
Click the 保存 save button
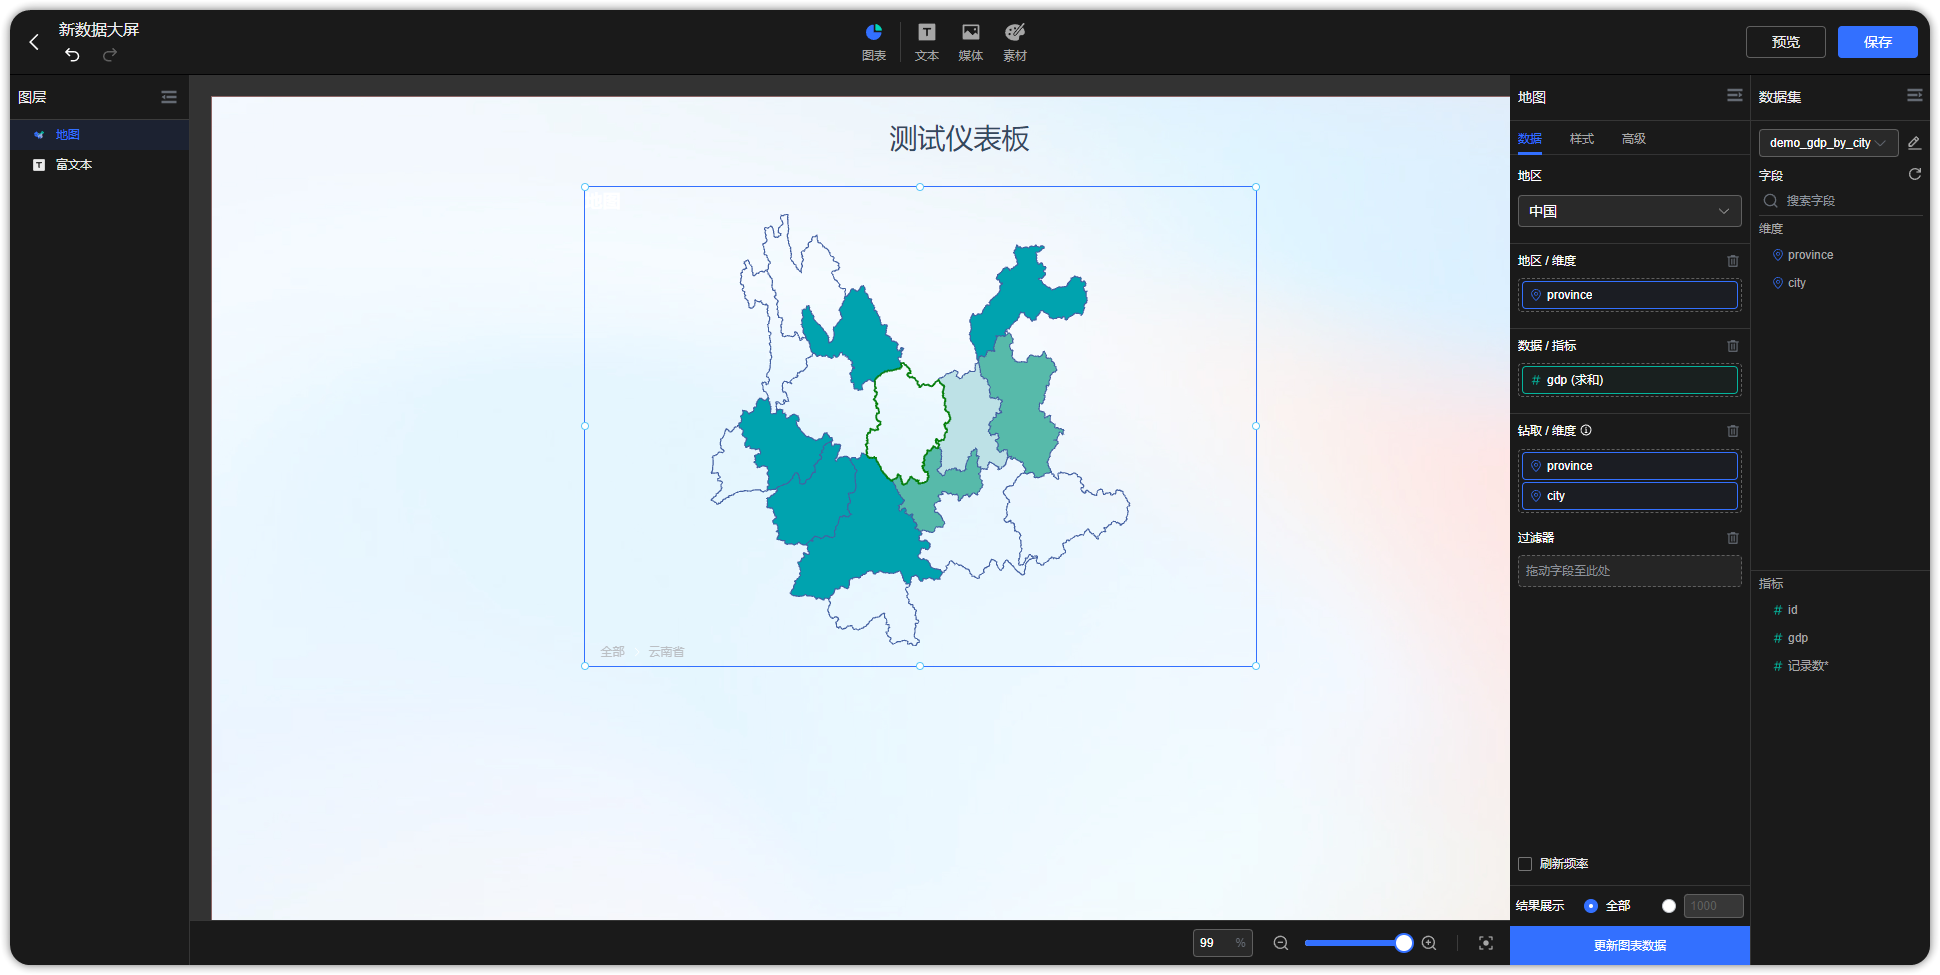pos(1878,42)
